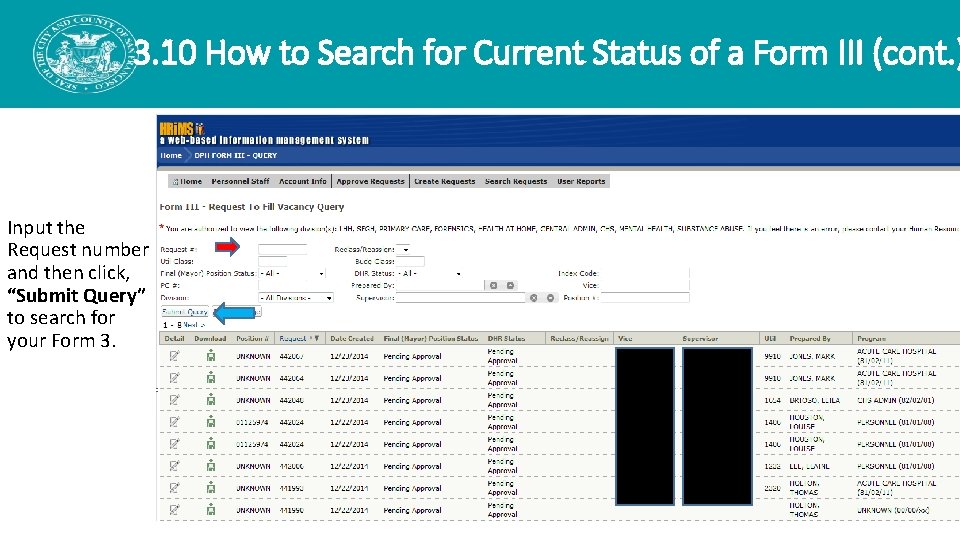The image size is (960, 540).
Task: Download form for request 441993
Action: (211, 488)
